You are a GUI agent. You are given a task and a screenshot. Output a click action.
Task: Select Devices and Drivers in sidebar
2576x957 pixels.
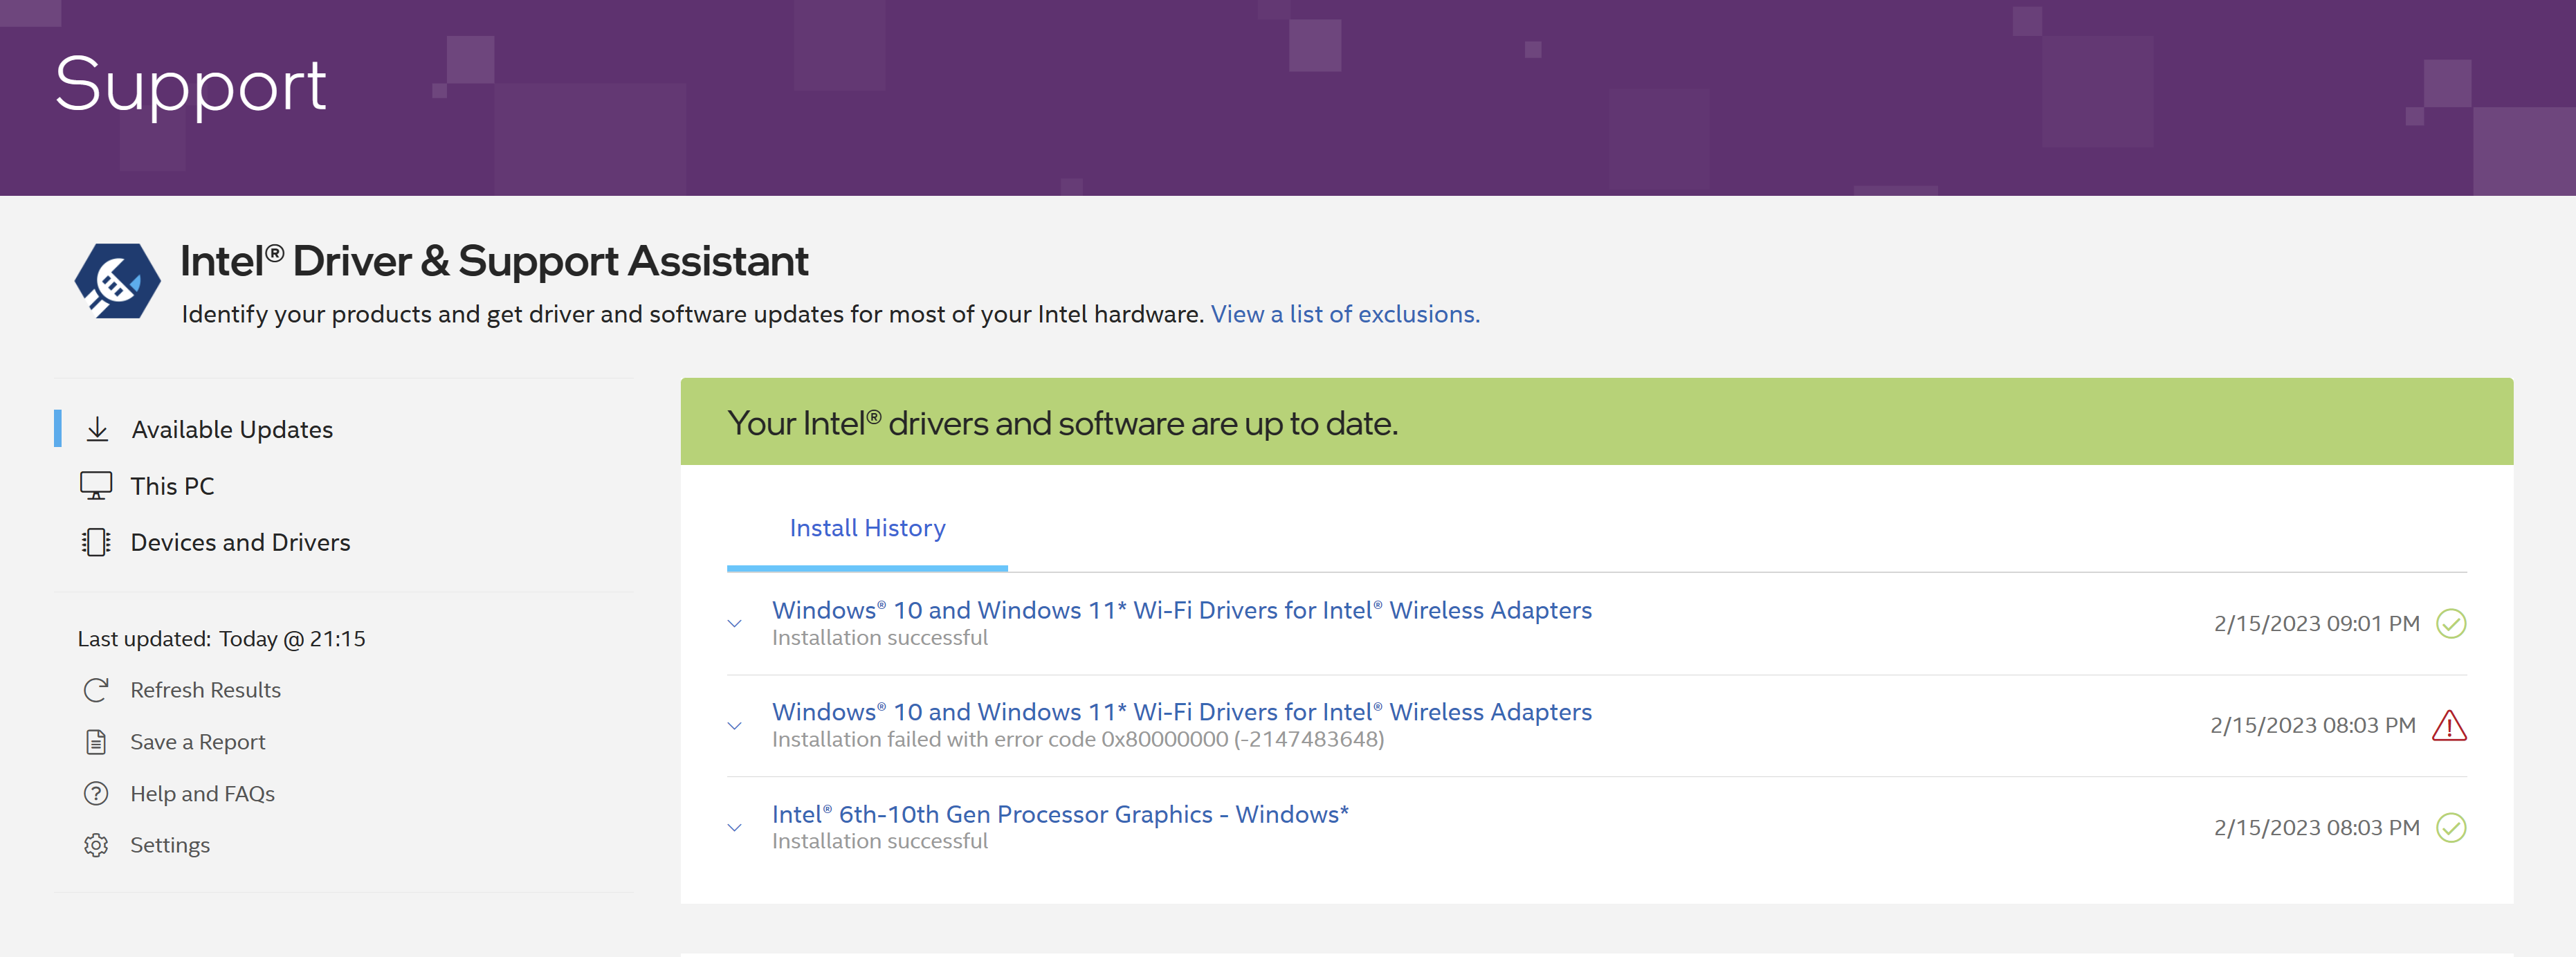[x=240, y=542]
